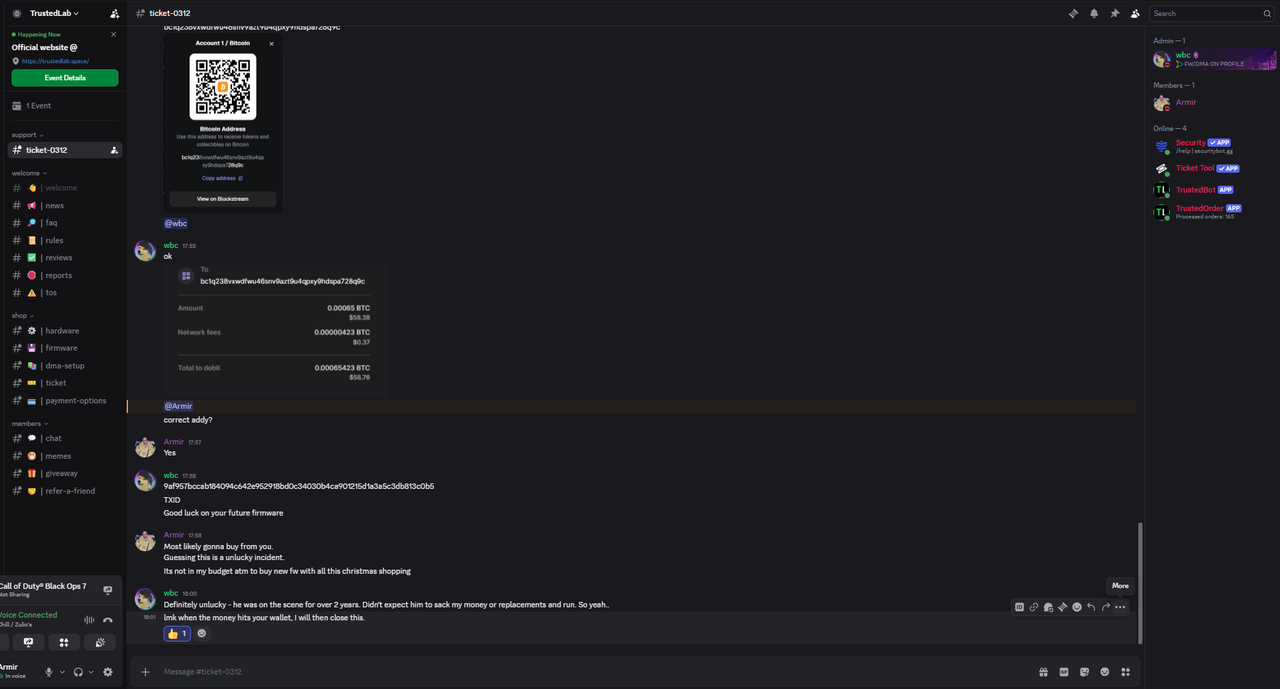Open TrustedOrder app in member list
This screenshot has width=1280, height=689.
coord(1213,211)
